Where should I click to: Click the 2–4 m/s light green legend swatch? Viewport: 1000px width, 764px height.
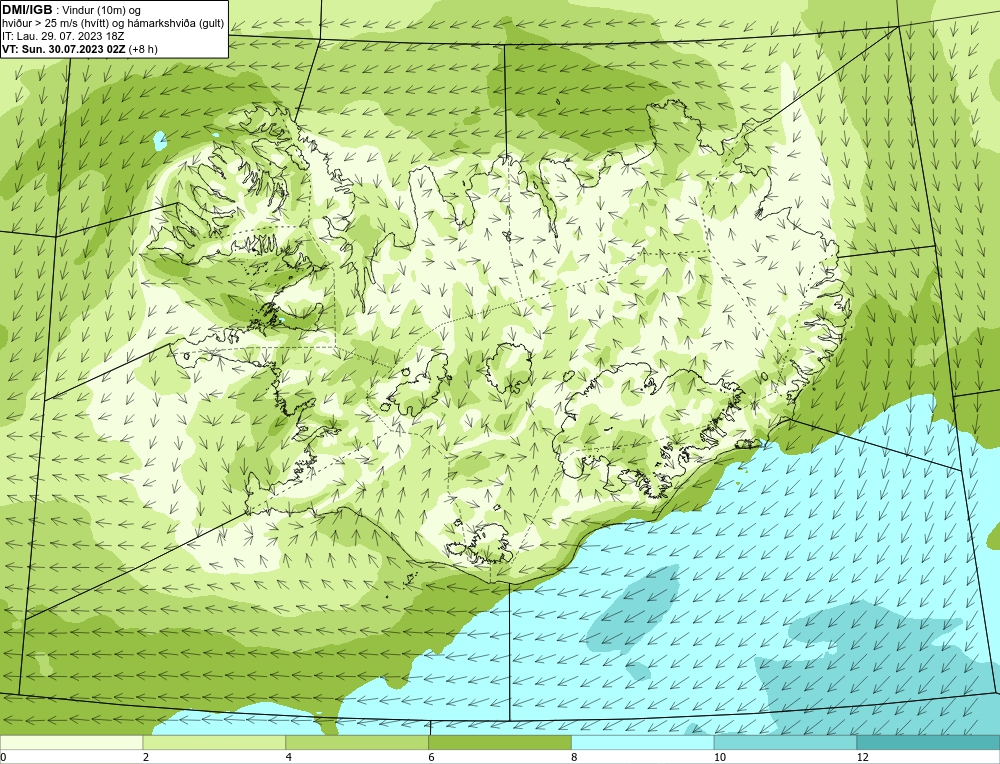click(x=214, y=742)
